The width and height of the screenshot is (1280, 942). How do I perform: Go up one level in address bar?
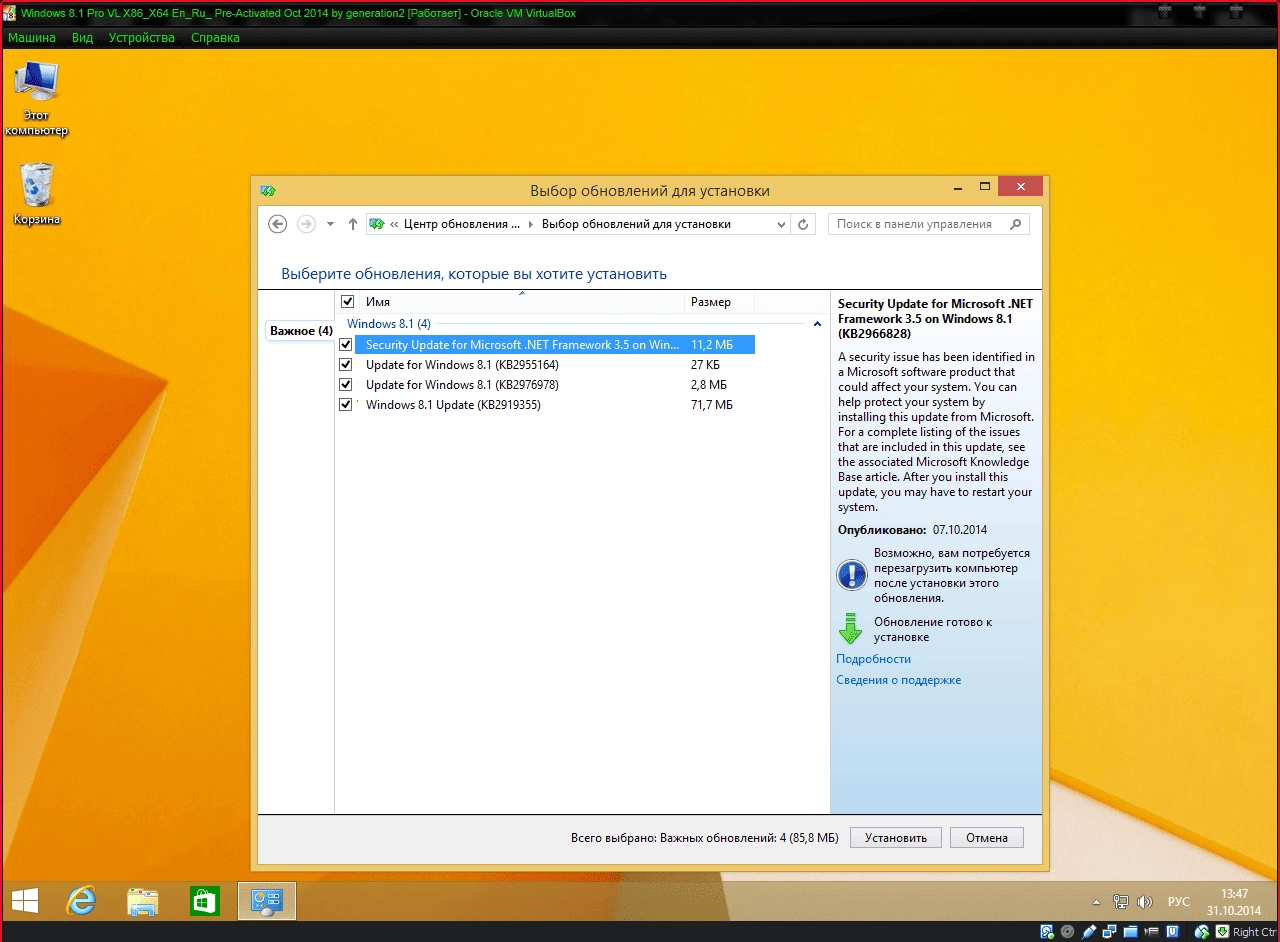[352, 224]
